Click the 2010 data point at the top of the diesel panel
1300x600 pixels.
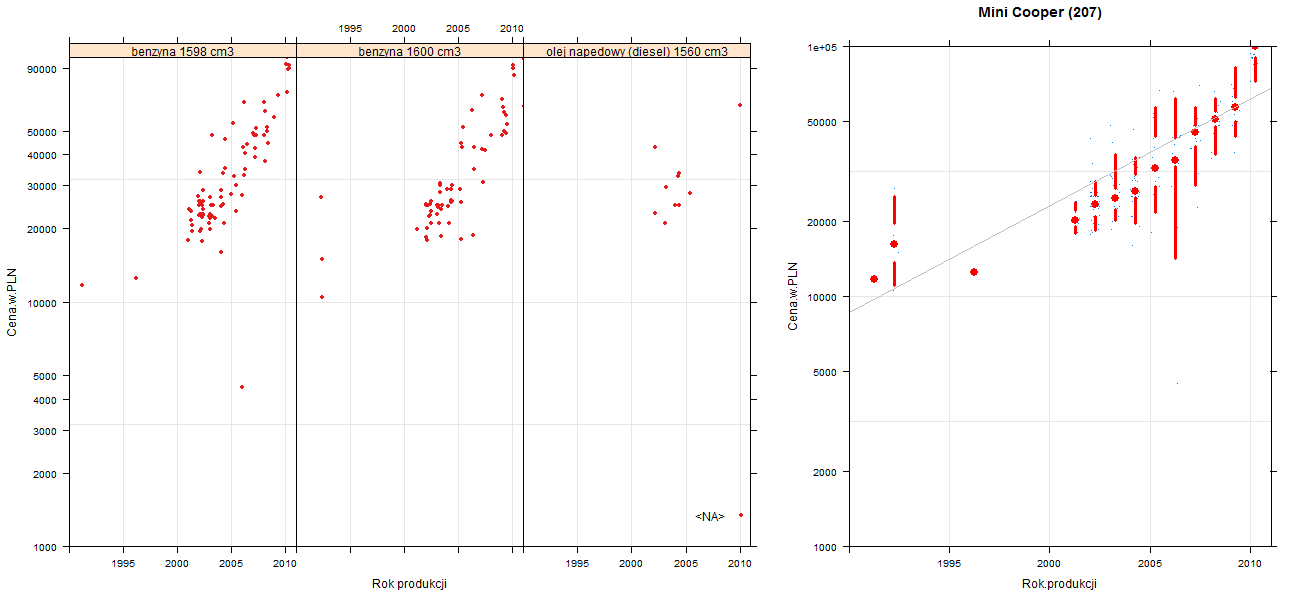(x=740, y=105)
